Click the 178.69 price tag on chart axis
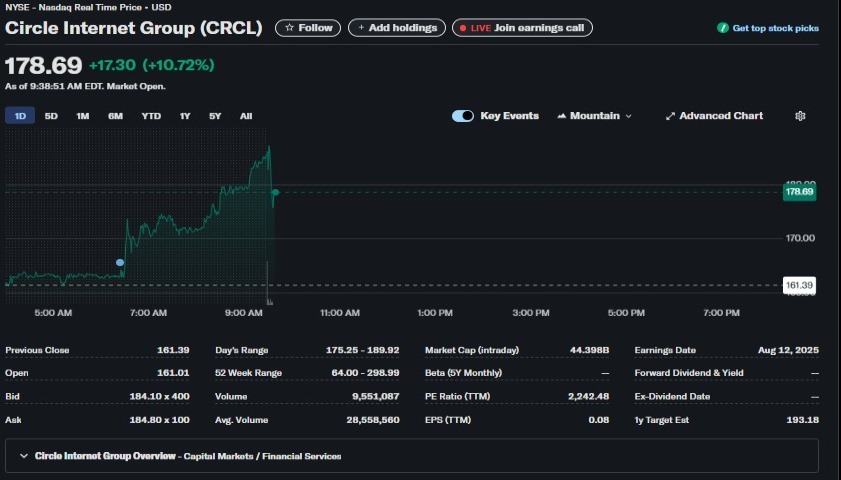This screenshot has width=841, height=480. (x=799, y=192)
